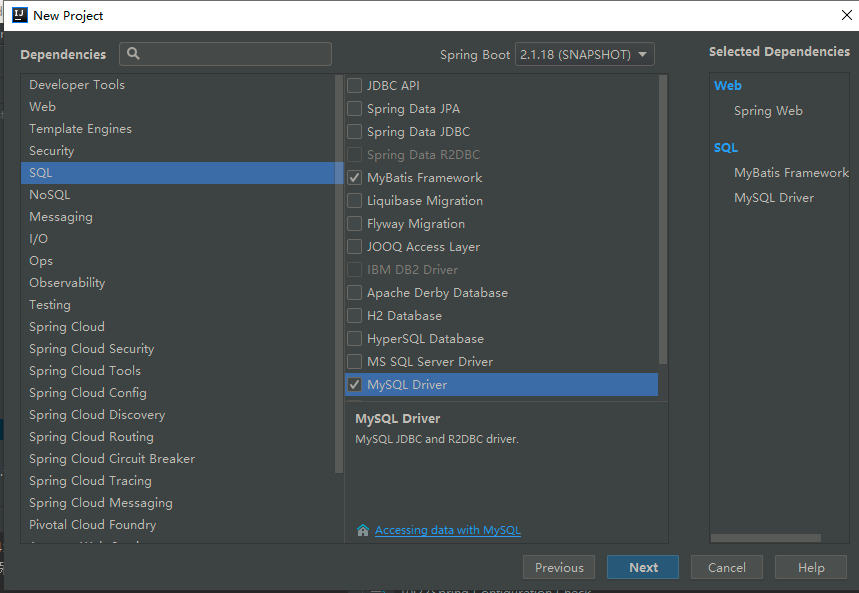Select MyBatis Framework in Selected Dependencies
The height and width of the screenshot is (593, 859).
point(791,173)
